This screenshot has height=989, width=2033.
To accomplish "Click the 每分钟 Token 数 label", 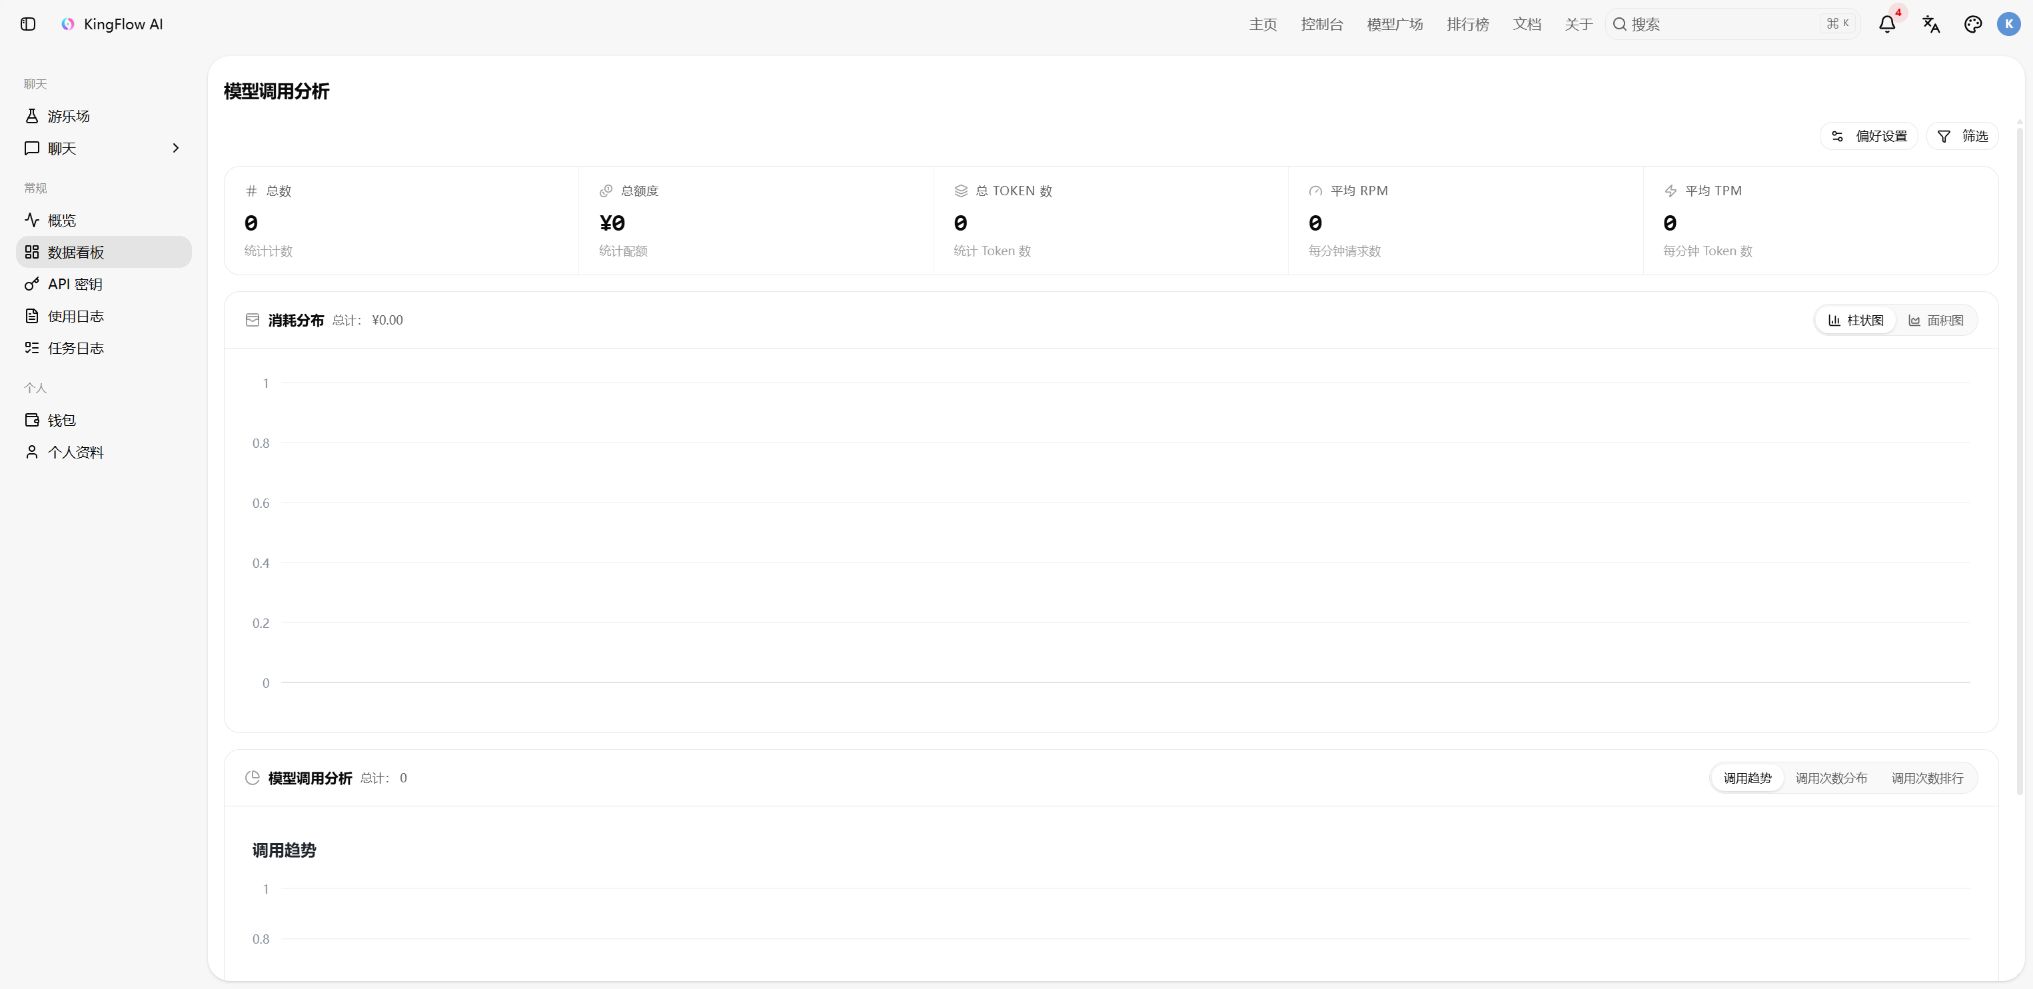I will [1708, 251].
